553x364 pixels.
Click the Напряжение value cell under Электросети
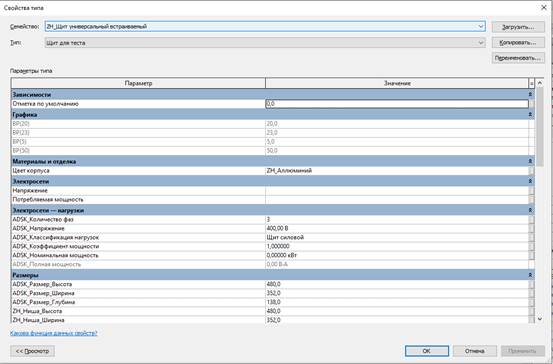tap(397, 190)
